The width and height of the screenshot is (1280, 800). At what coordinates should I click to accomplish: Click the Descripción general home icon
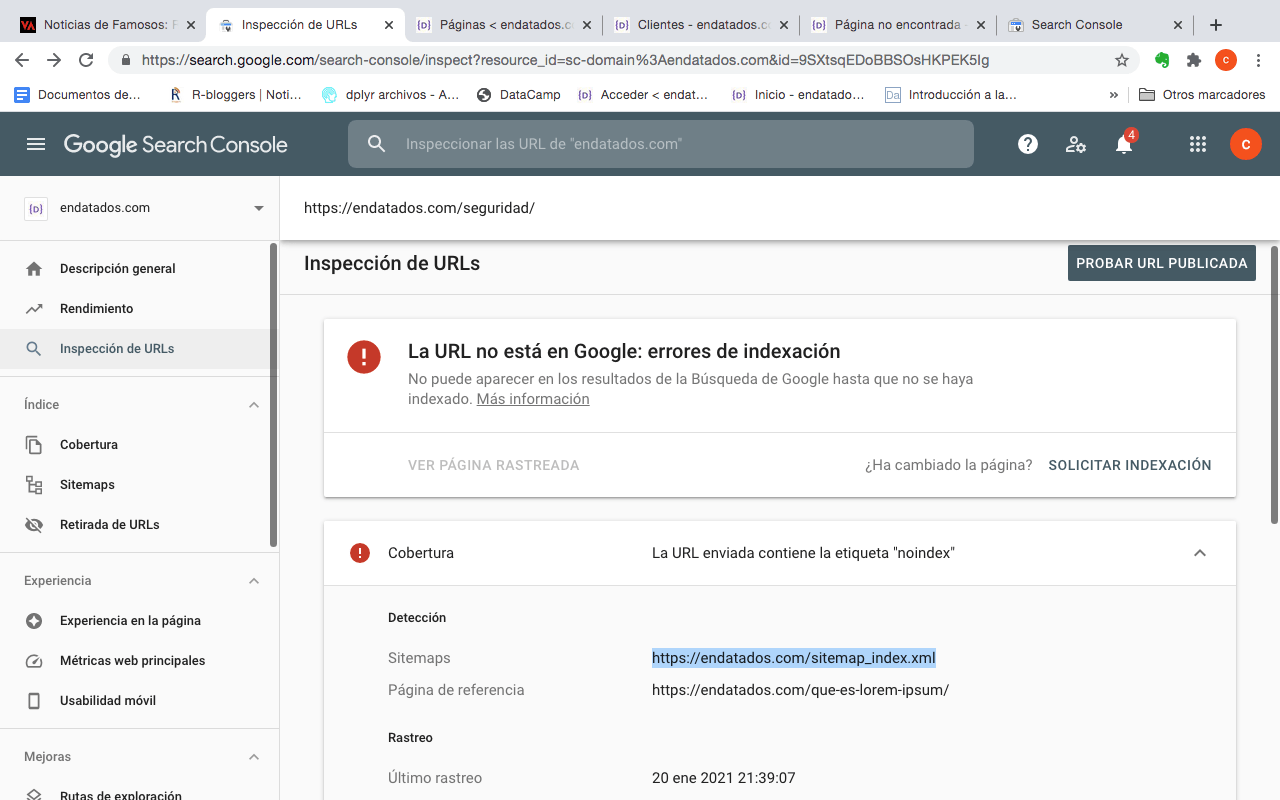point(34,269)
